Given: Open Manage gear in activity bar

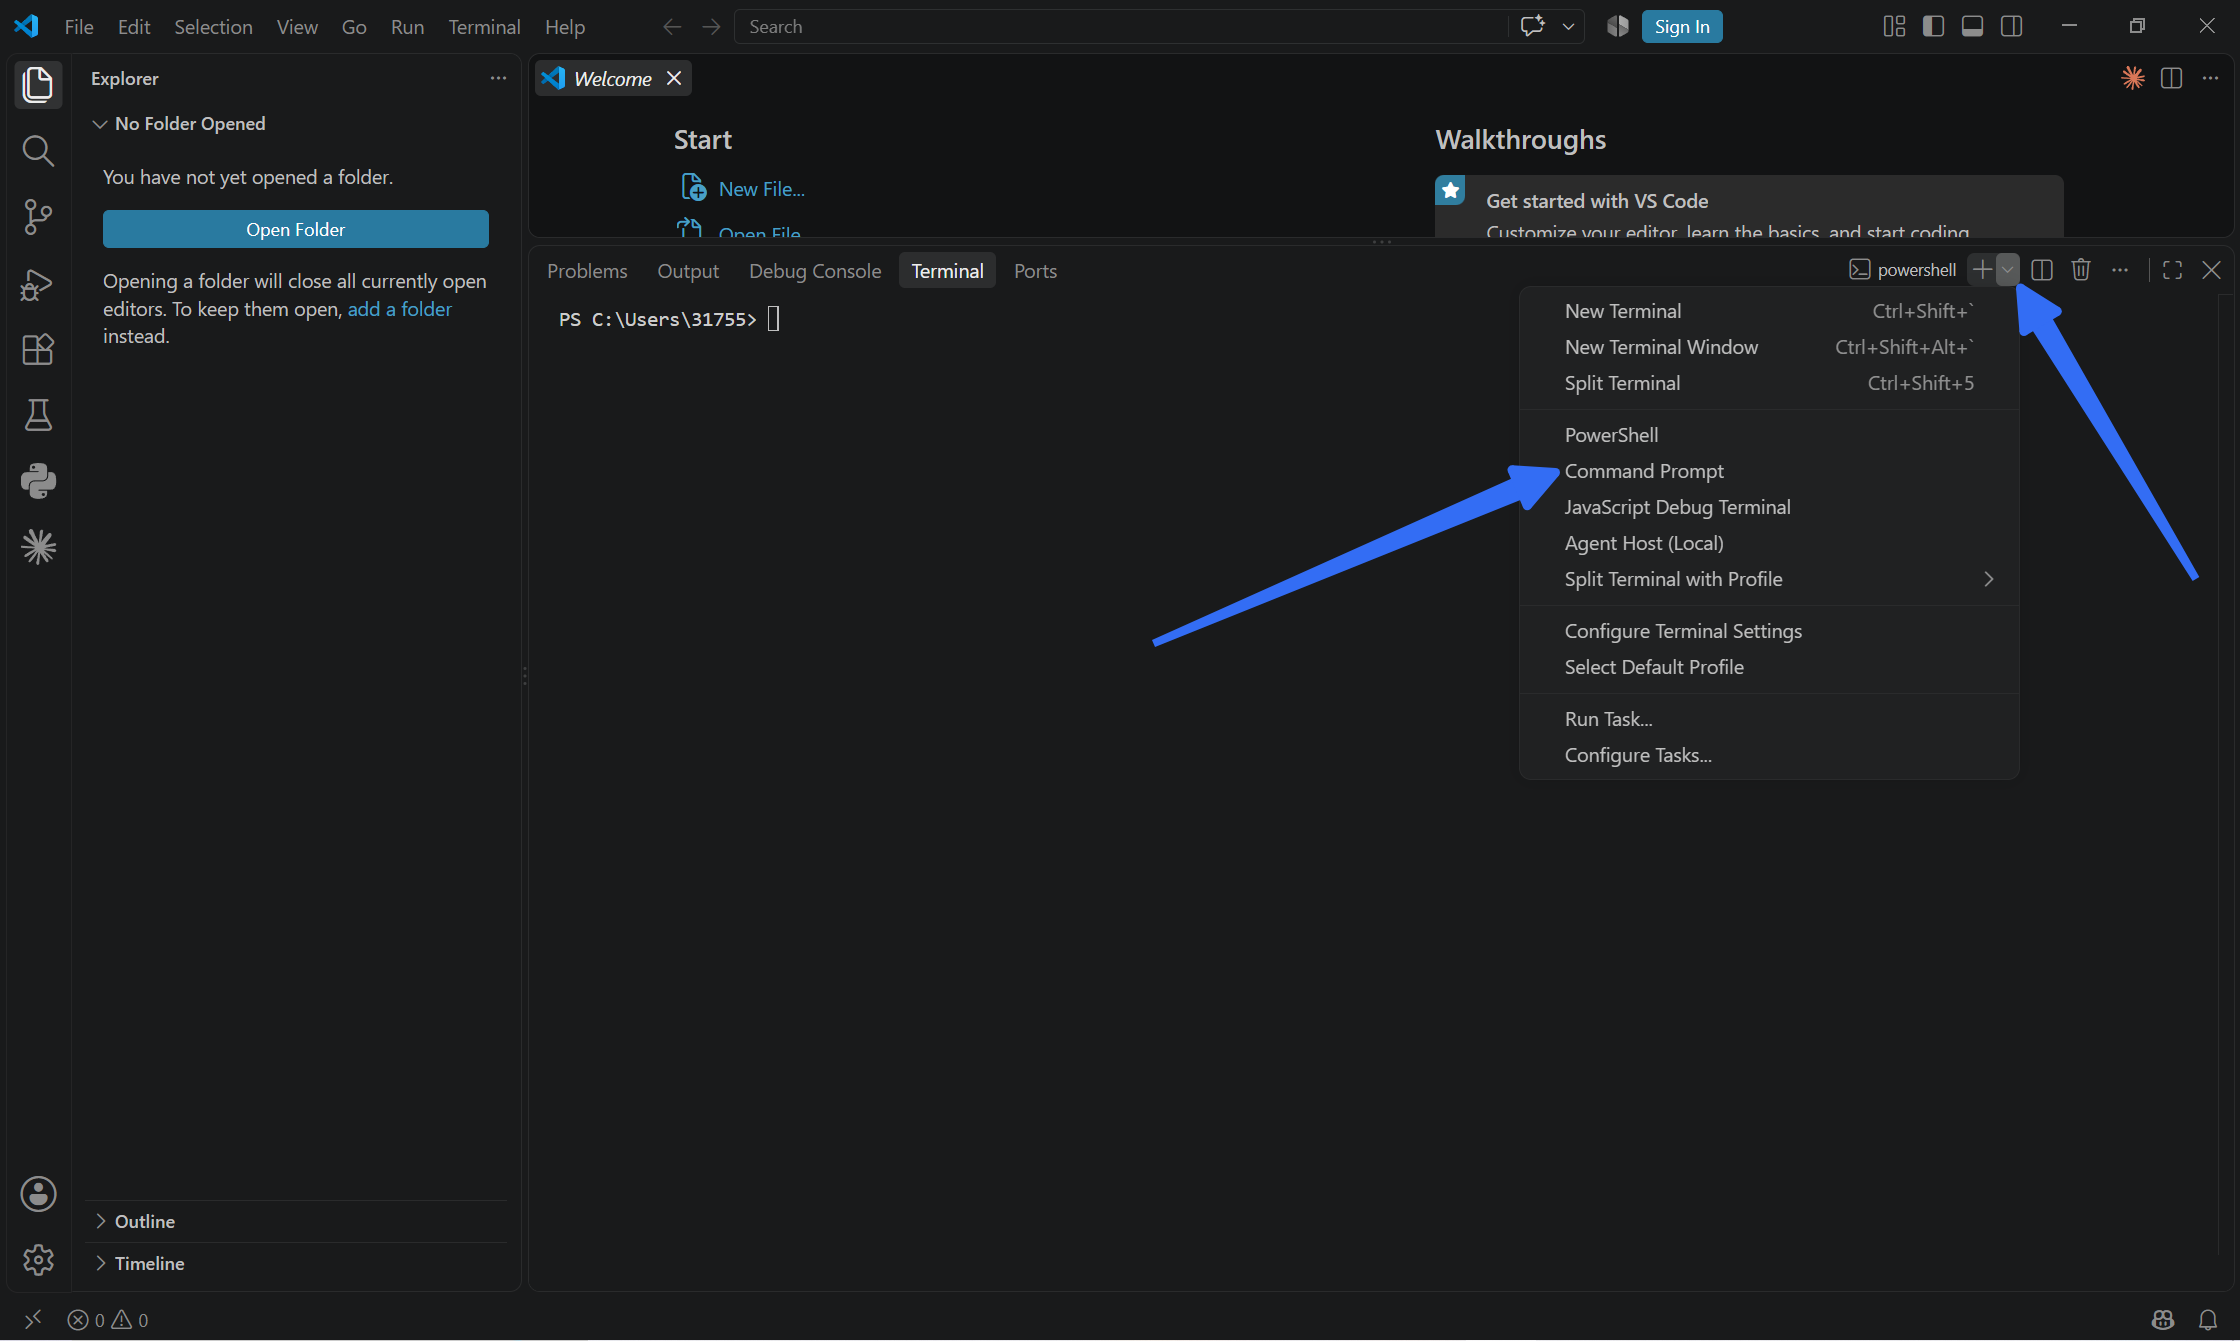Looking at the screenshot, I should click(38, 1259).
